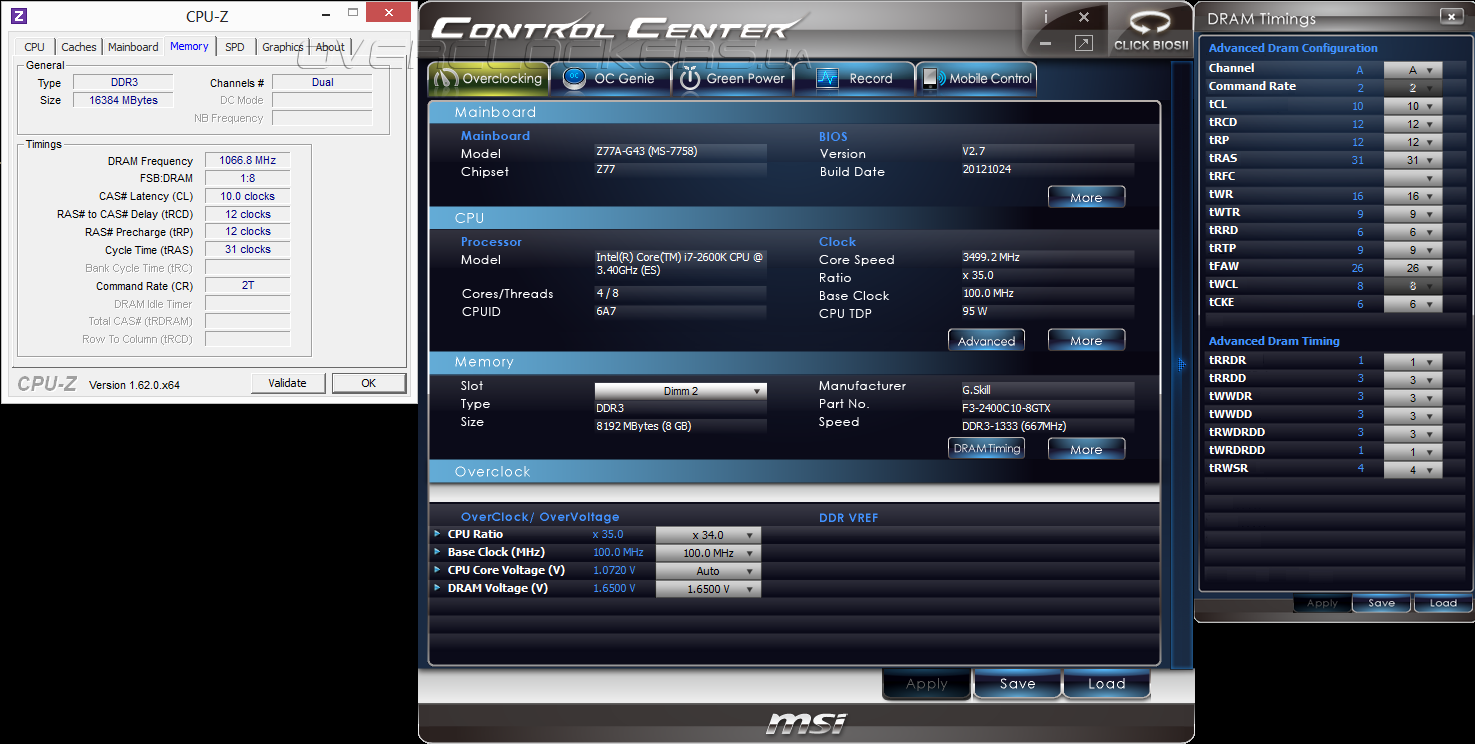Image resolution: width=1475 pixels, height=744 pixels.
Task: Click the part number F3-2400C10-8GTX
Action: point(1006,408)
